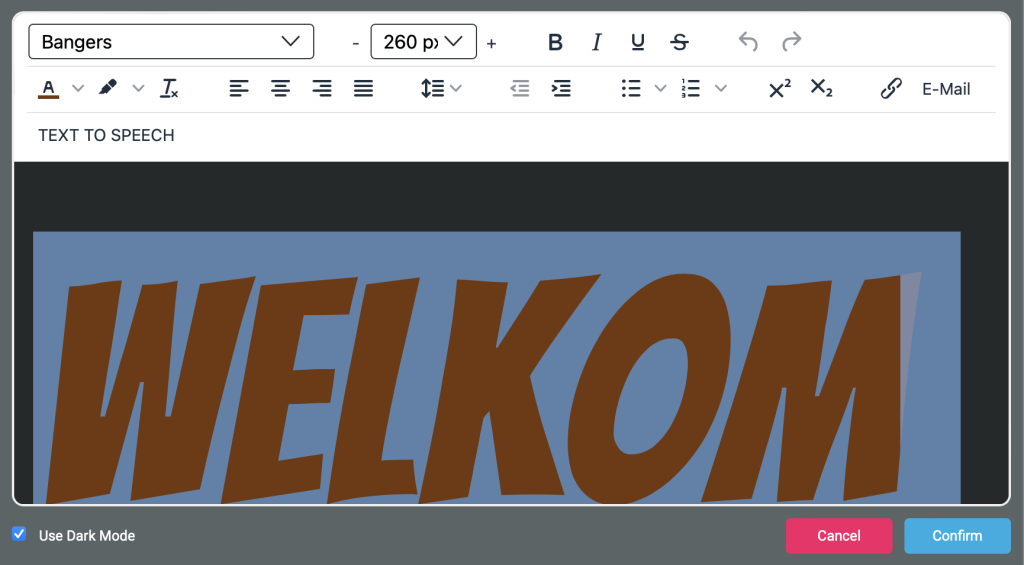Apply superscript formatting

click(779, 89)
